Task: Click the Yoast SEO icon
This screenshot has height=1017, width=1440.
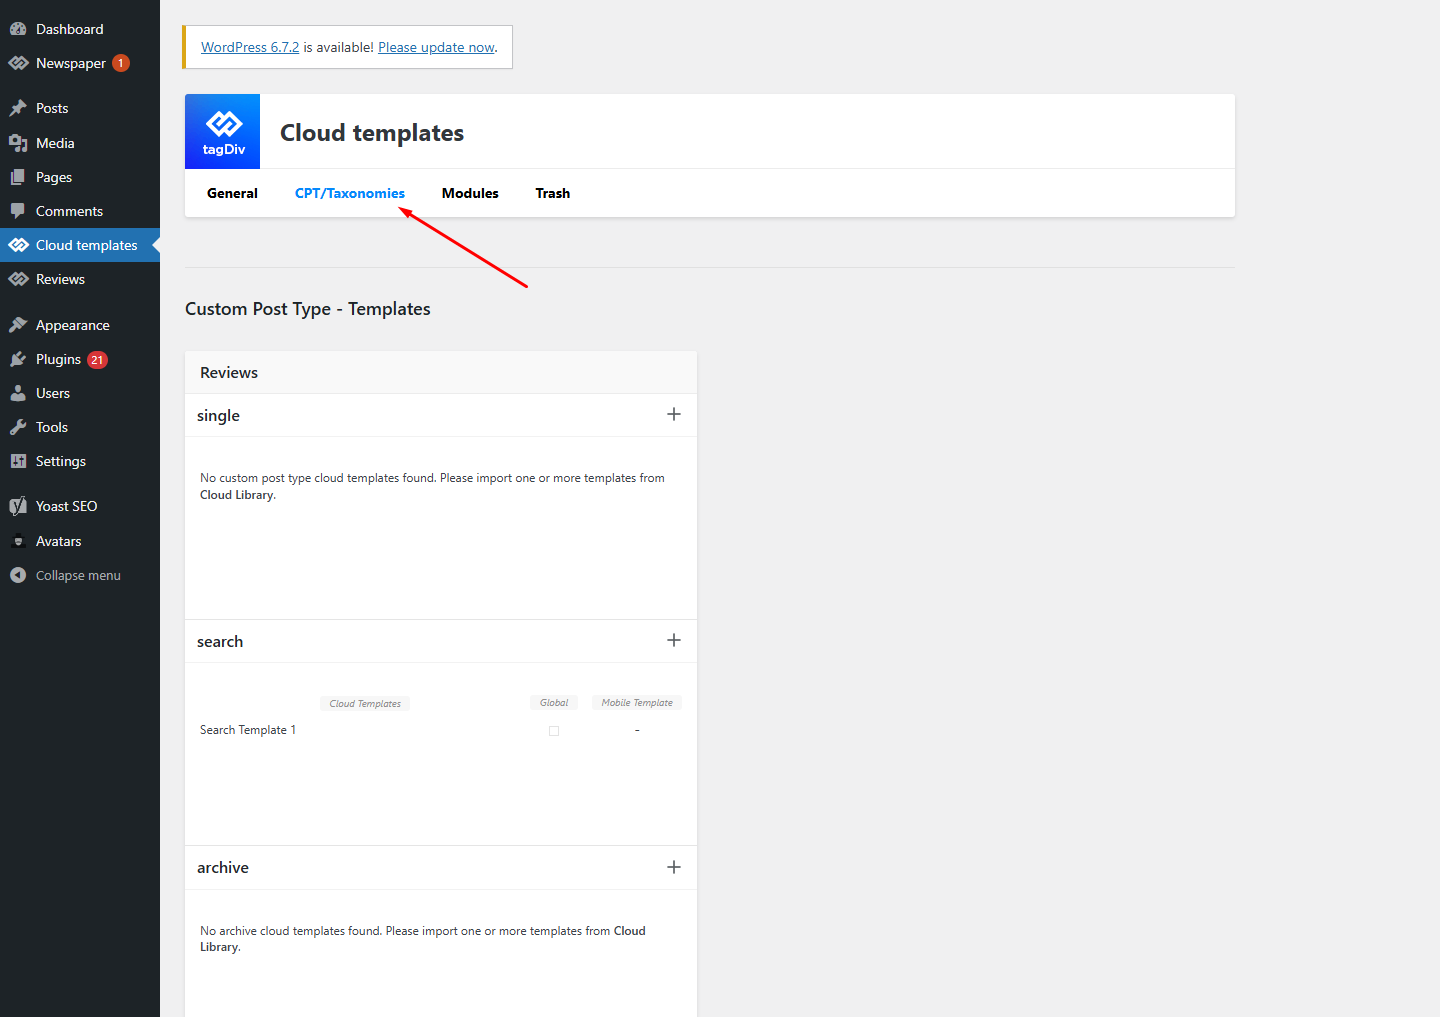Action: pos(18,506)
